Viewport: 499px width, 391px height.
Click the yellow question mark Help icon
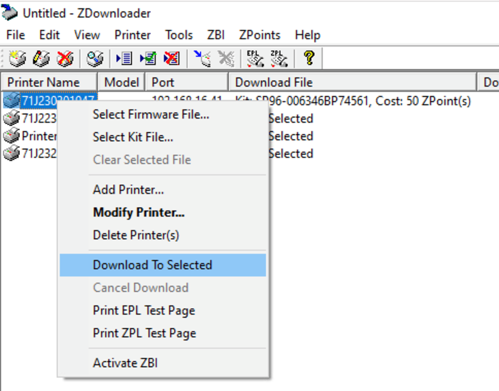click(309, 58)
